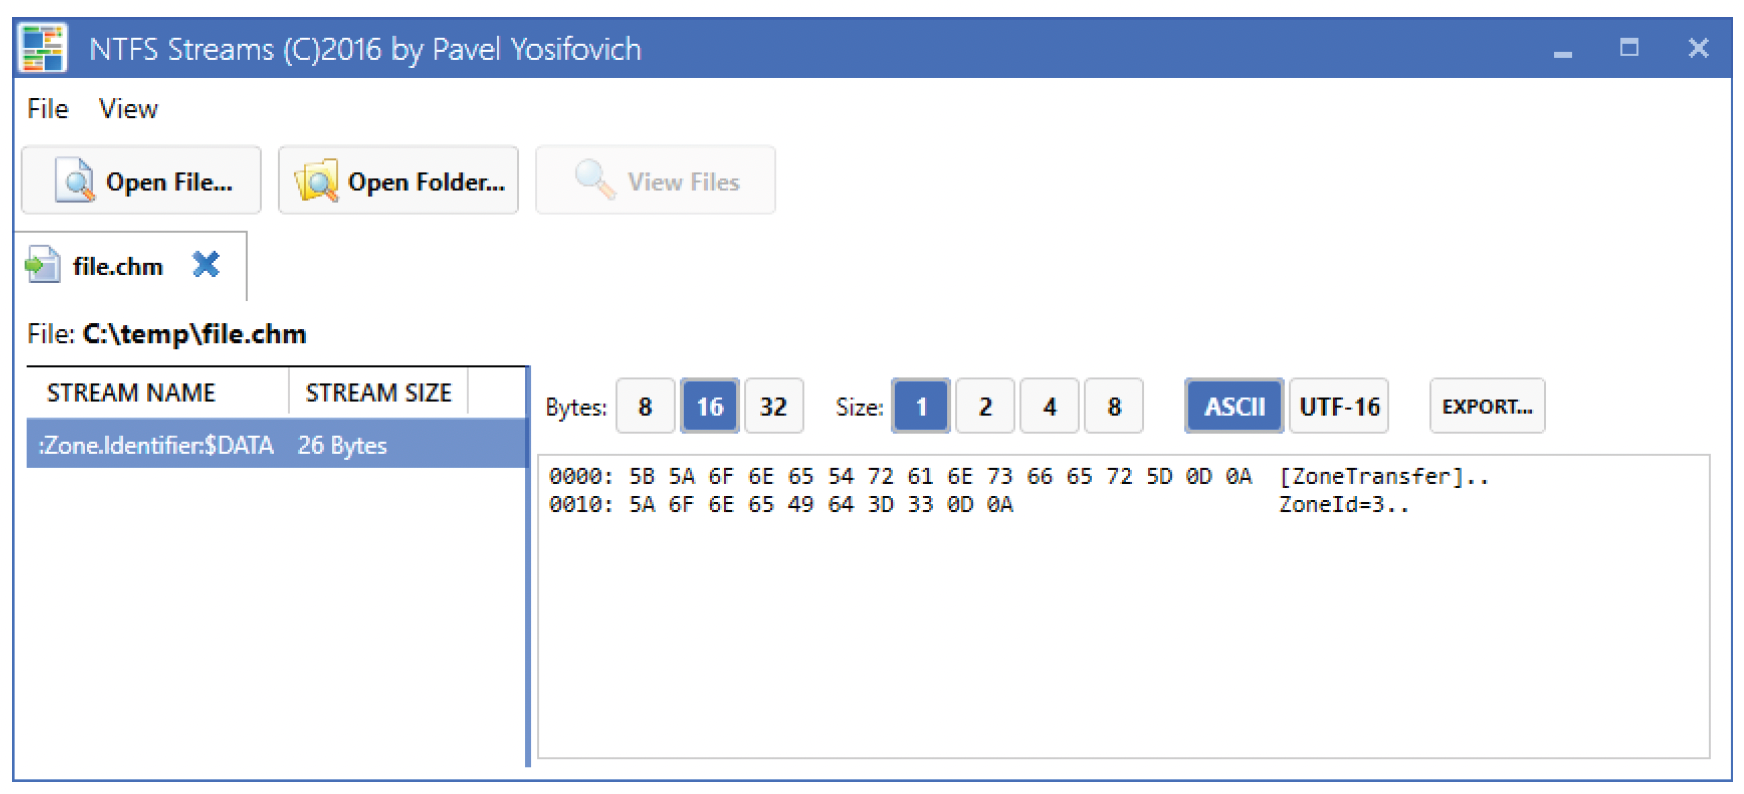Switch text encoding to UTF-16
Image resolution: width=1744 pixels, height=794 pixels.
pyautogui.click(x=1339, y=406)
